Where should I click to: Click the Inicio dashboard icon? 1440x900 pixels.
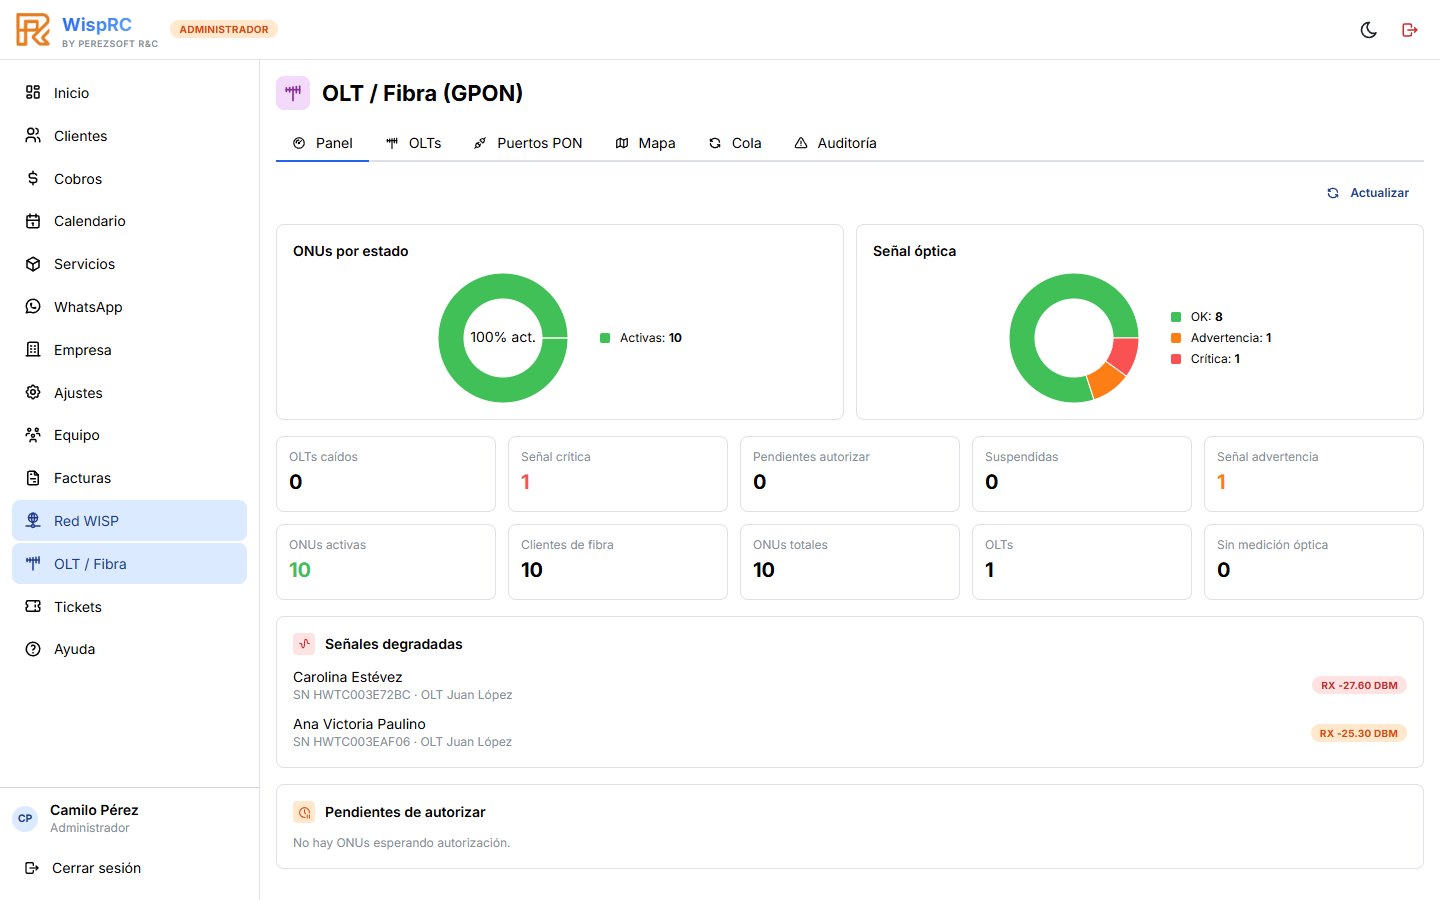click(33, 92)
